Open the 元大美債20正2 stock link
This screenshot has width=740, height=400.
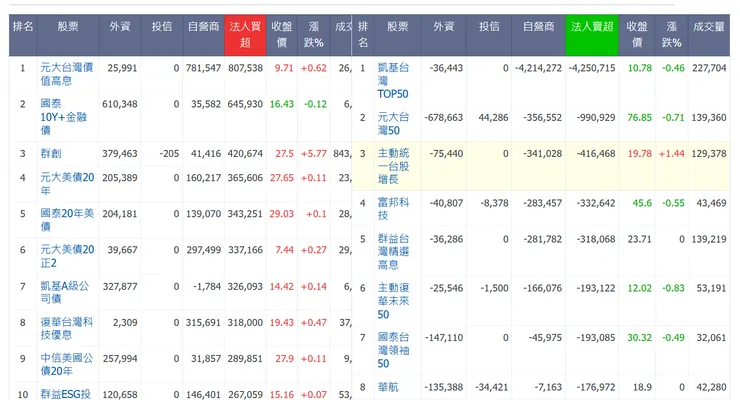68,257
